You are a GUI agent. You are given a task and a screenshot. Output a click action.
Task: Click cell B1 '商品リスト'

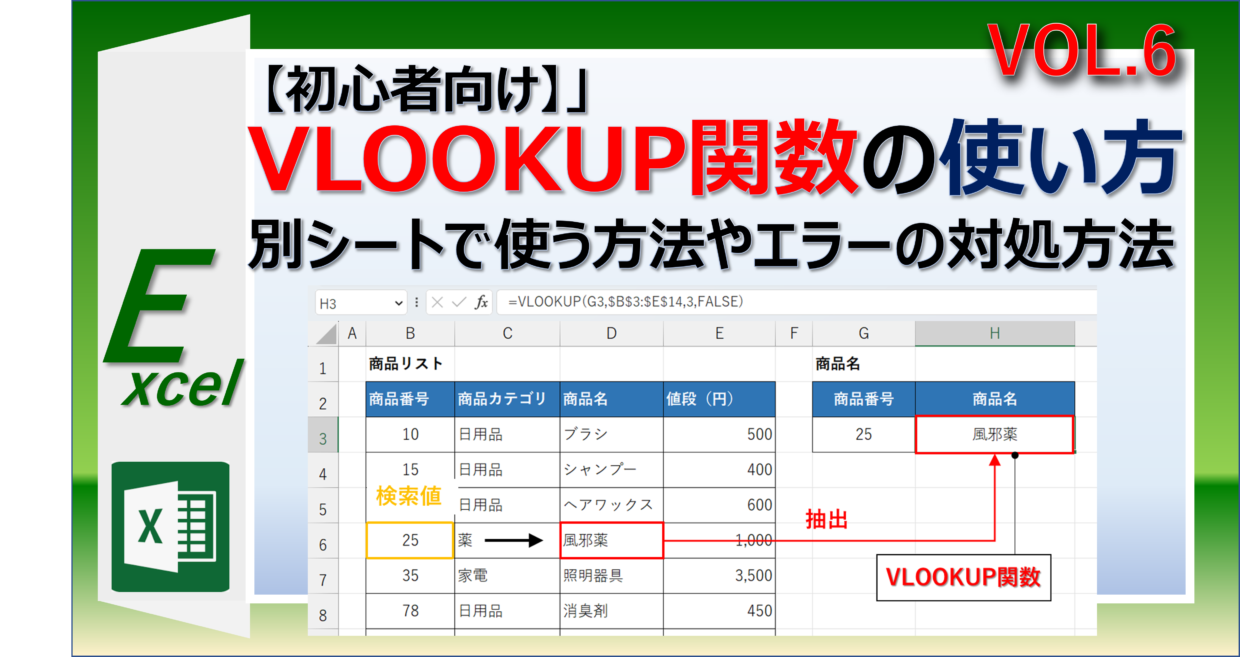[x=410, y=364]
